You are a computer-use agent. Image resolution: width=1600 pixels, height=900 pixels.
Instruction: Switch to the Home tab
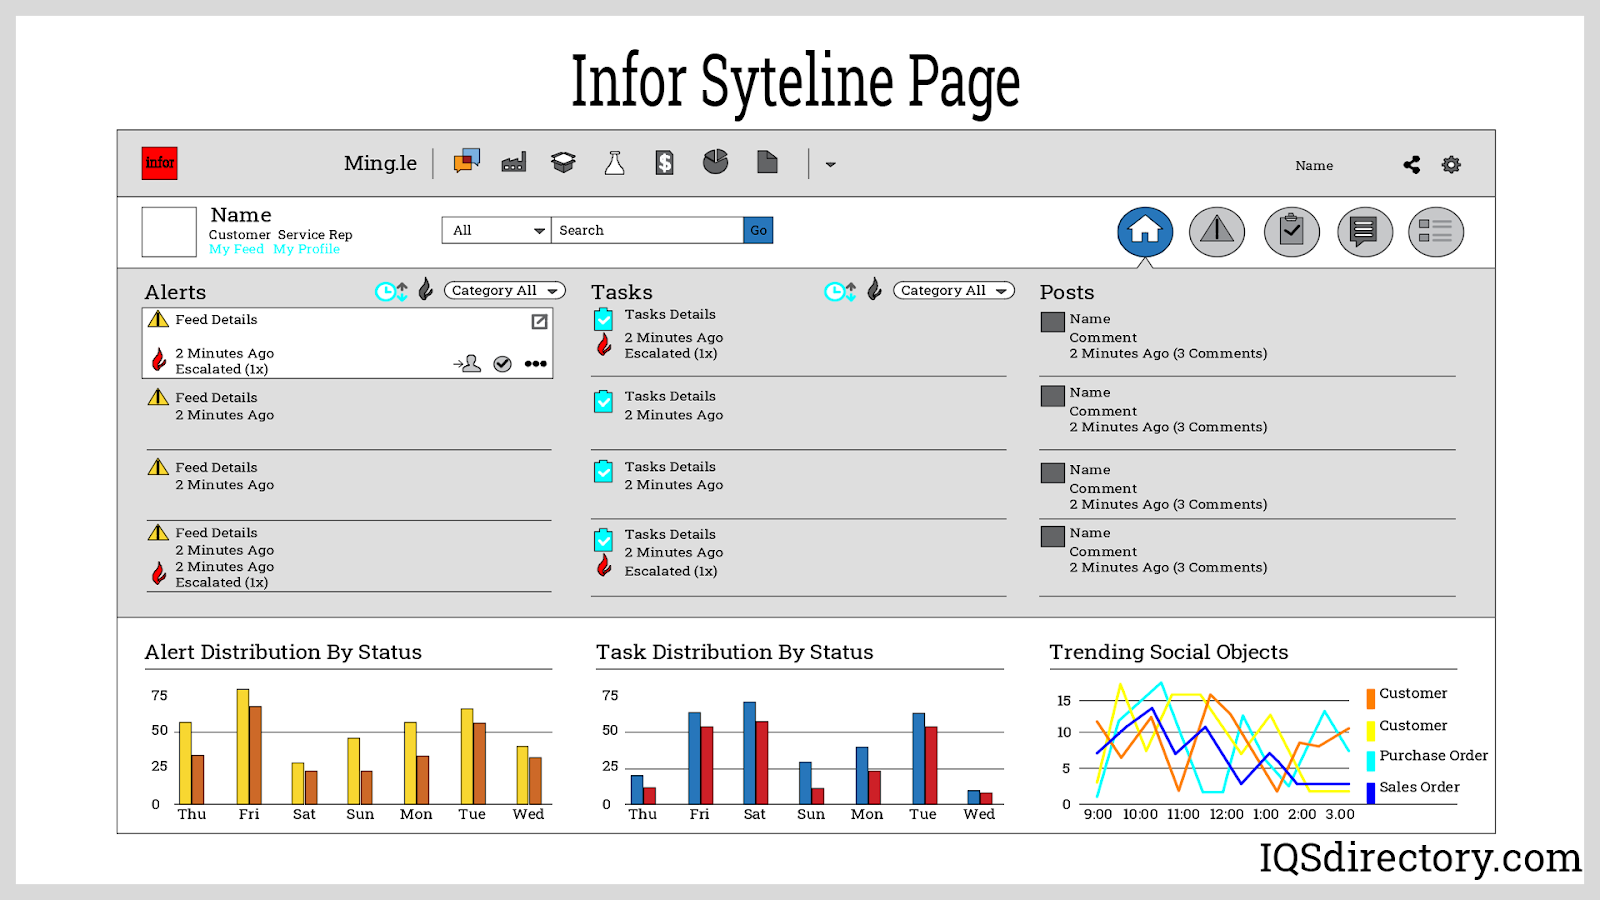coord(1145,232)
